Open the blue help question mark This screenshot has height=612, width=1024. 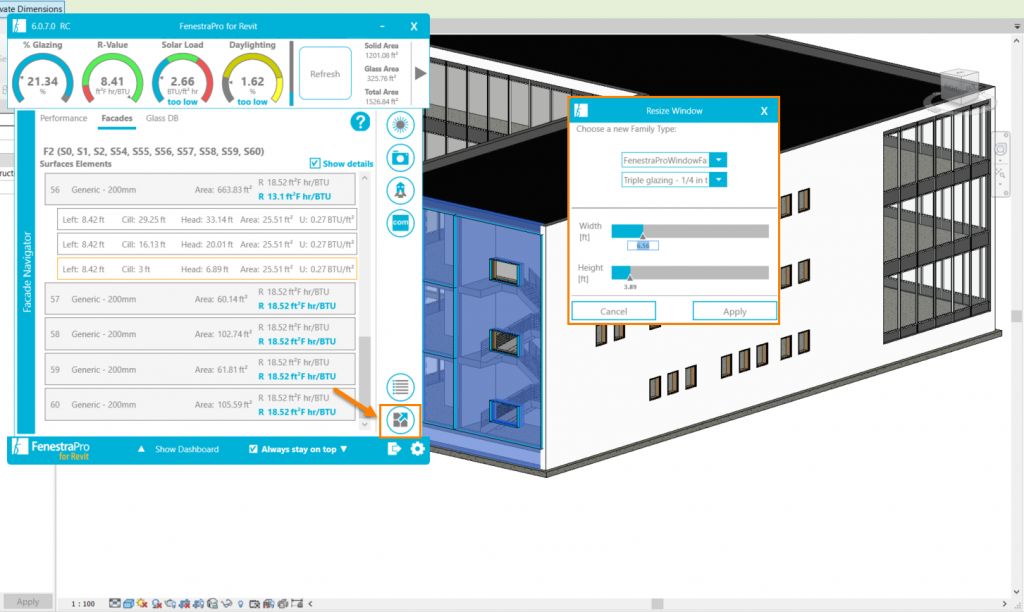pyautogui.click(x=360, y=121)
